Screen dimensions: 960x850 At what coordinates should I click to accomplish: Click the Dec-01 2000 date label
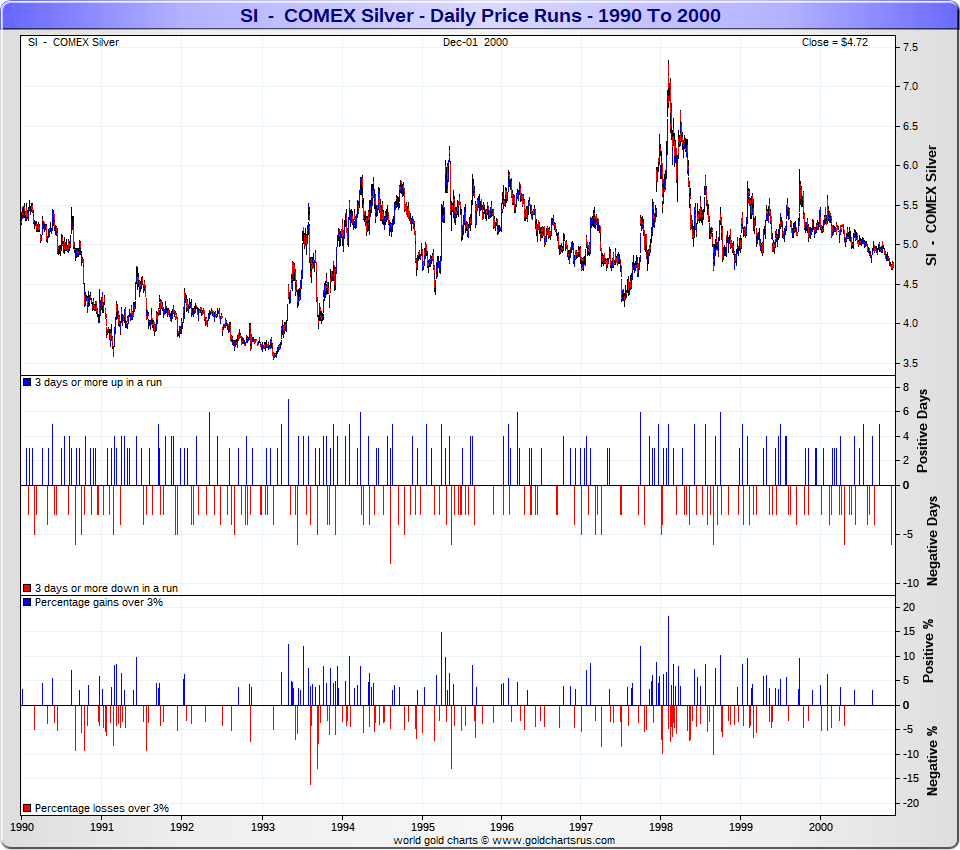point(475,42)
